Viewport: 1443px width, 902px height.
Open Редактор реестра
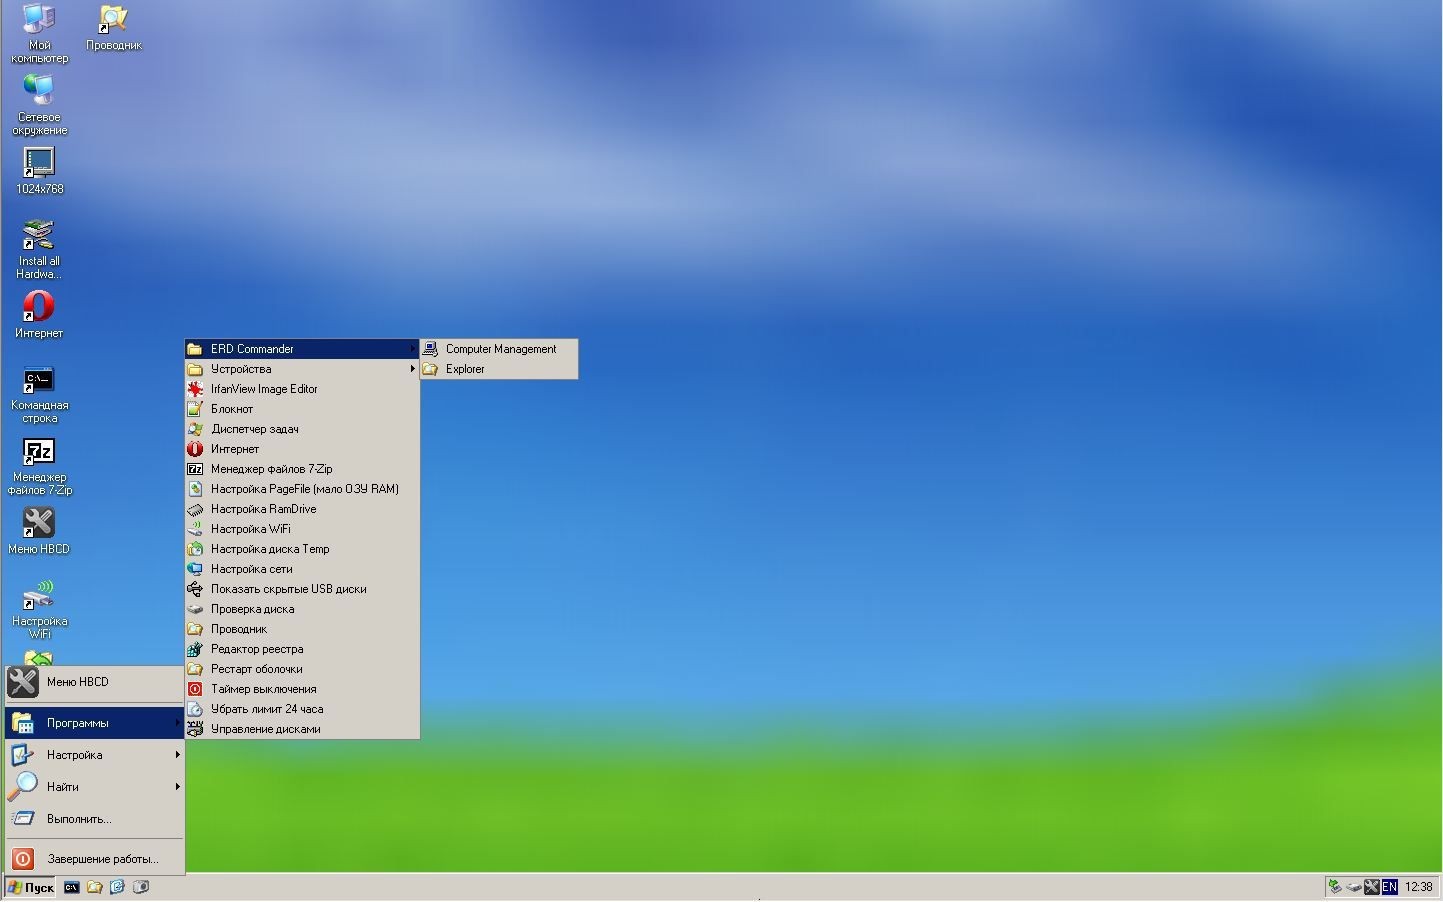click(x=302, y=649)
